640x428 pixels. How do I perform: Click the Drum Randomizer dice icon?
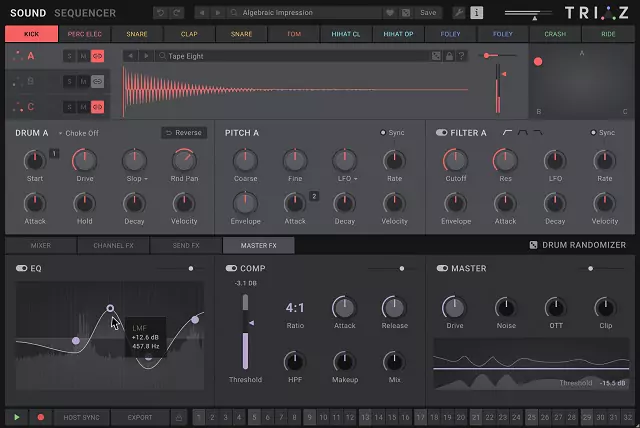[533, 245]
